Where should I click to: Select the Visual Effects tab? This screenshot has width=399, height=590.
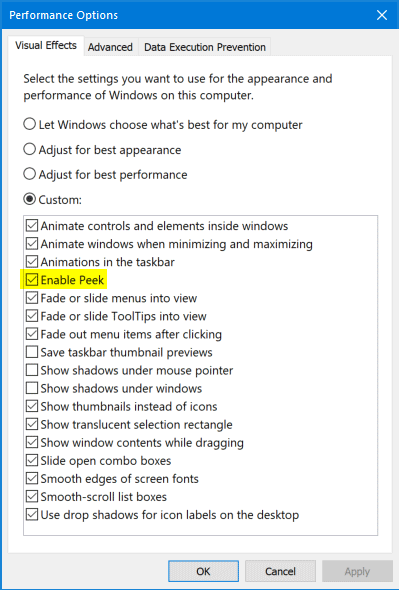point(46,46)
